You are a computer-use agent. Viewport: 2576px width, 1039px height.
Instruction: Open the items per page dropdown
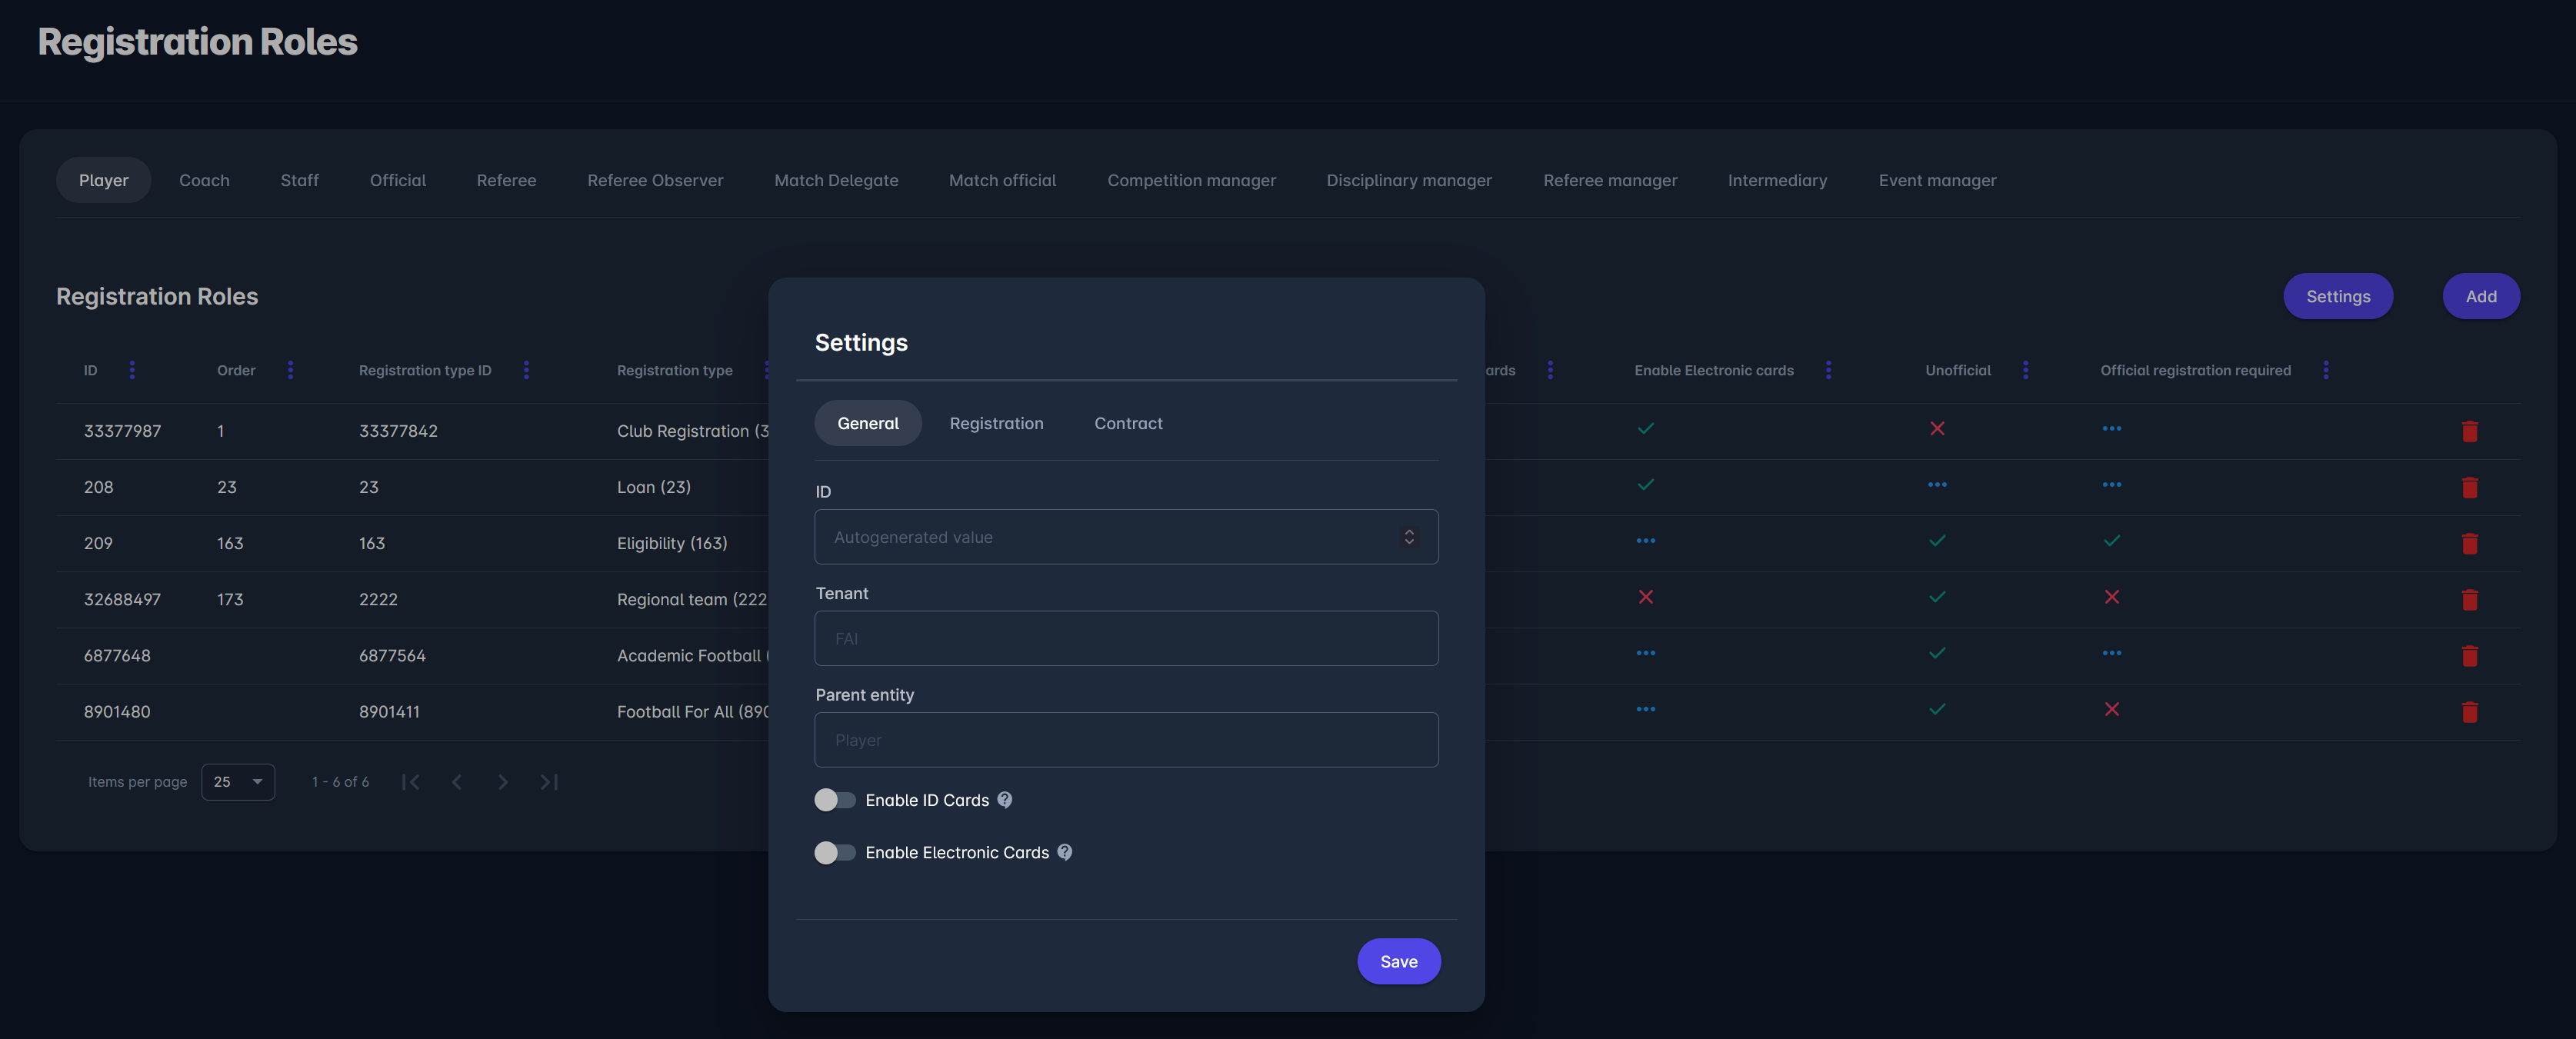pyautogui.click(x=237, y=782)
